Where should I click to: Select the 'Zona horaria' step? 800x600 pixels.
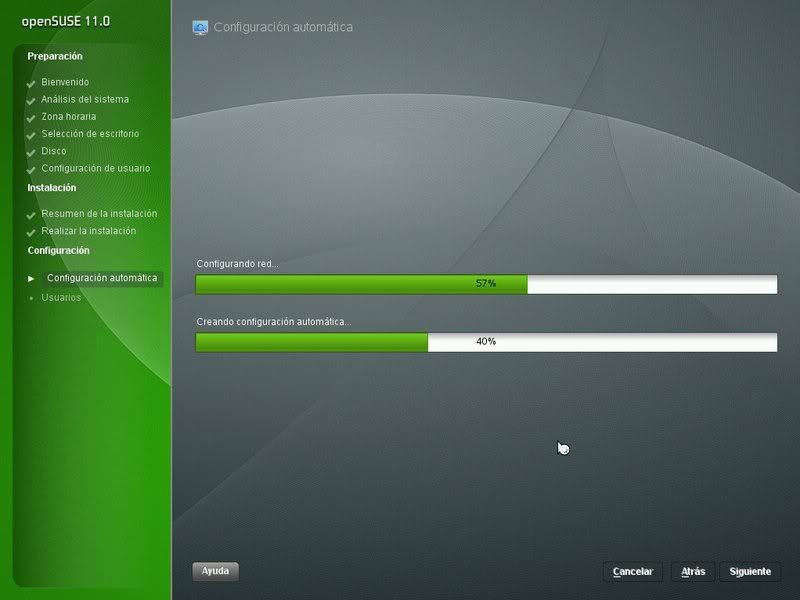point(68,117)
